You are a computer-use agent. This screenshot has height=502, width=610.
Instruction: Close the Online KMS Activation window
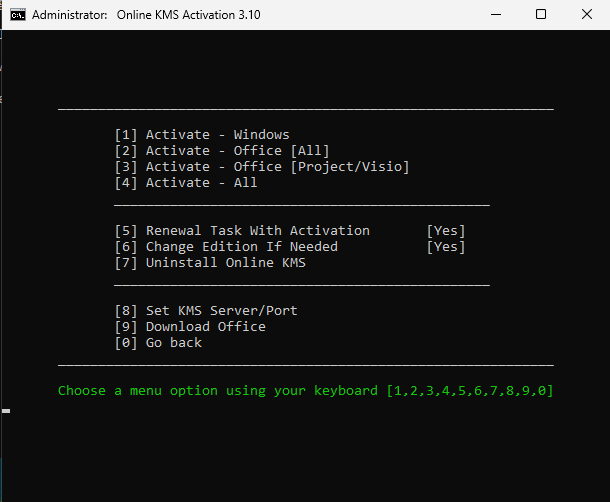point(587,15)
